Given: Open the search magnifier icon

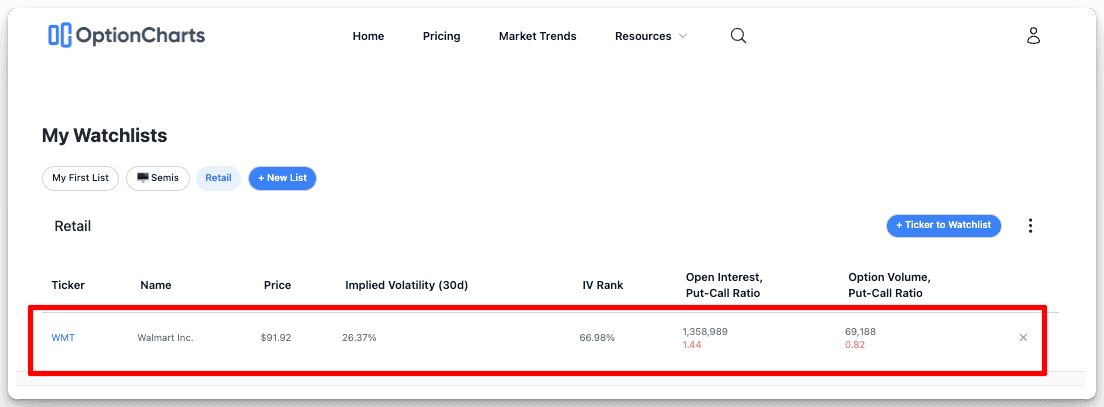Looking at the screenshot, I should [x=739, y=36].
